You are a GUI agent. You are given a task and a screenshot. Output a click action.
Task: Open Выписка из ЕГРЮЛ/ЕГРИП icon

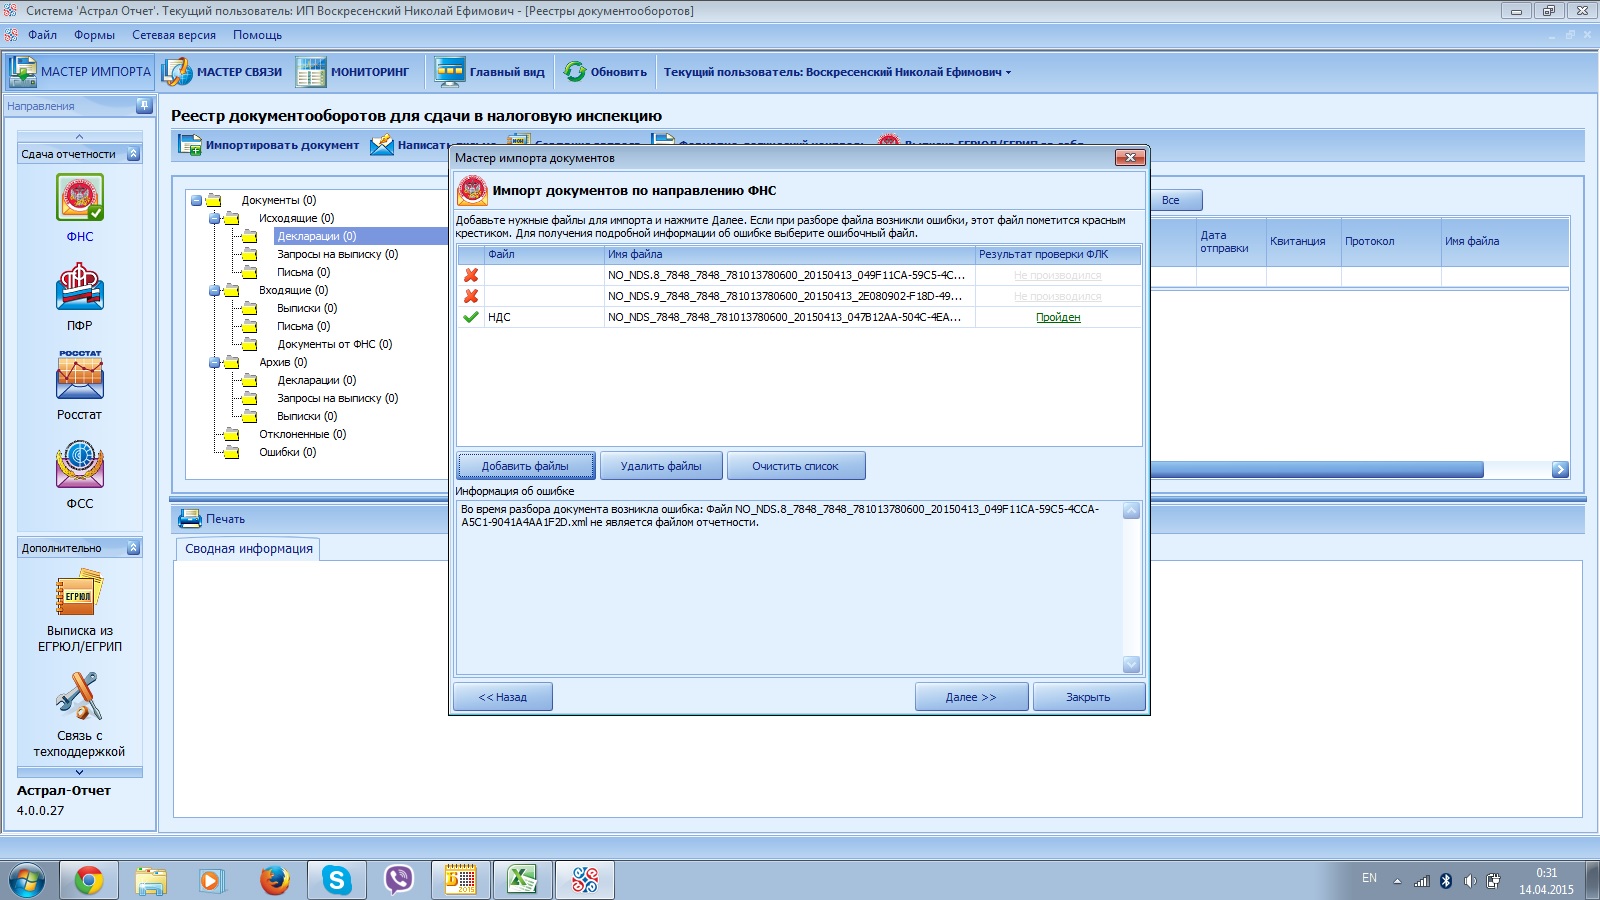pyautogui.click(x=80, y=594)
